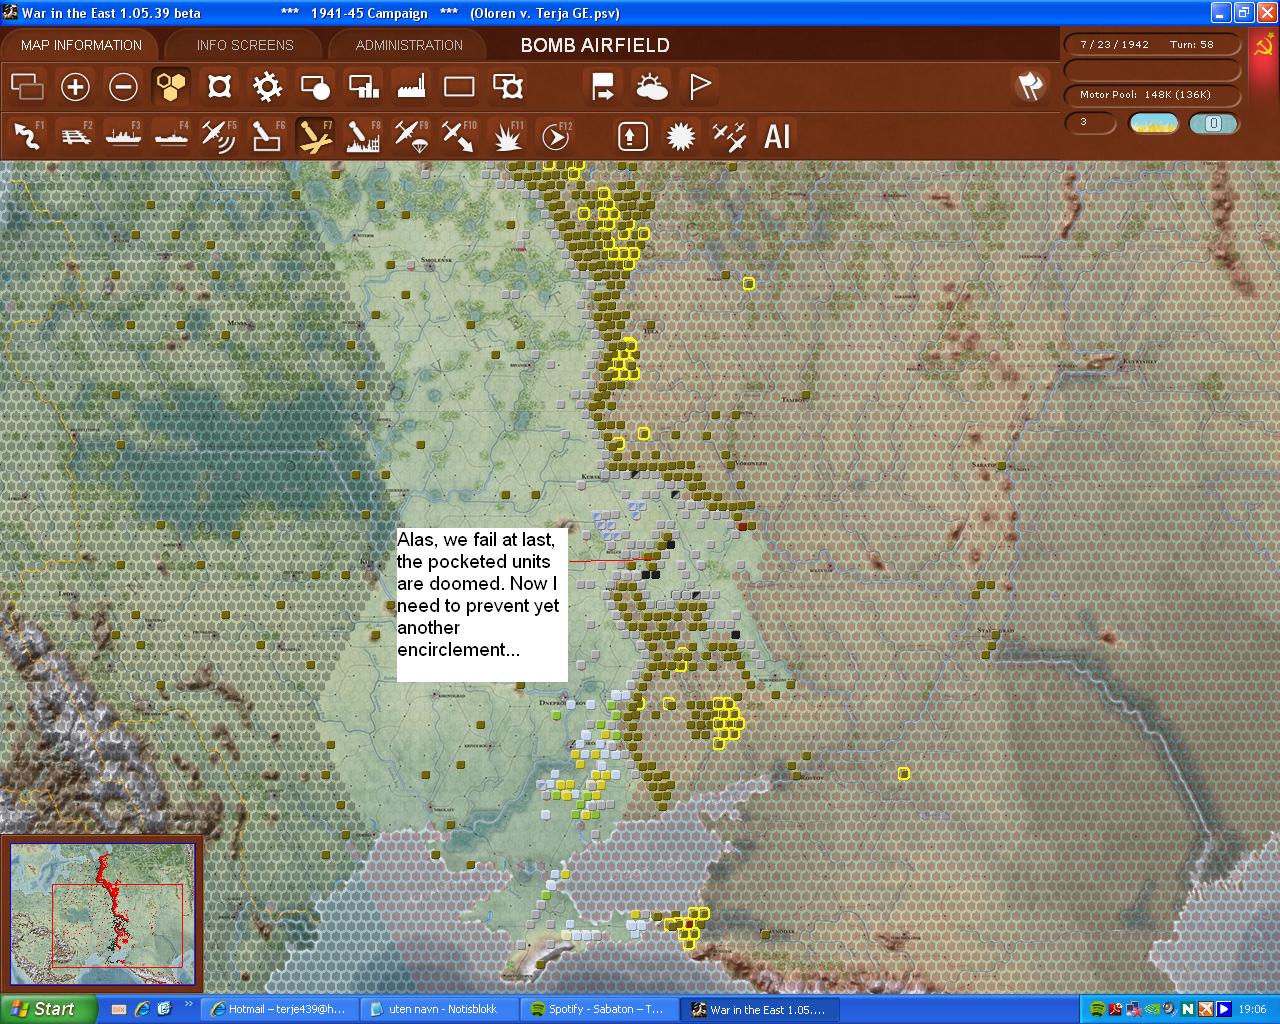Toggle the four-cornered frame map overlay icon
Image resolution: width=1280 pixels, height=1024 pixels.
[x=219, y=87]
